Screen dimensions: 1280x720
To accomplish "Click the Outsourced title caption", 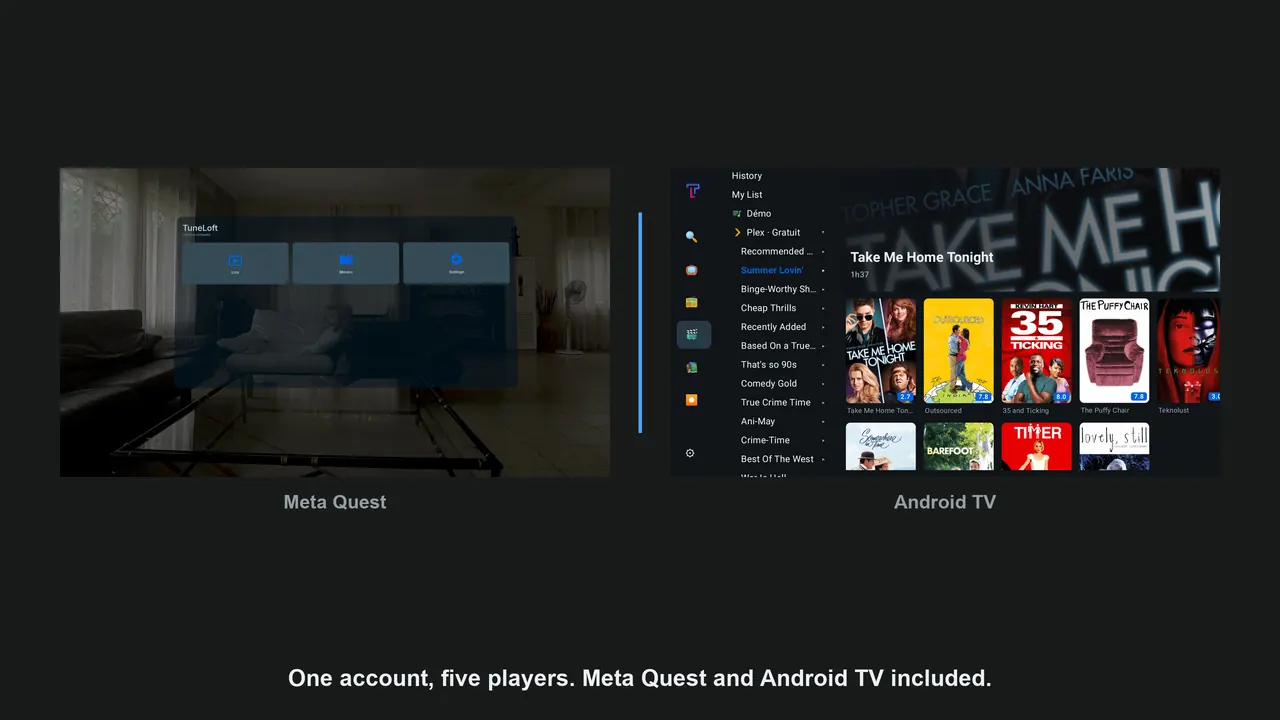I will (x=943, y=410).
